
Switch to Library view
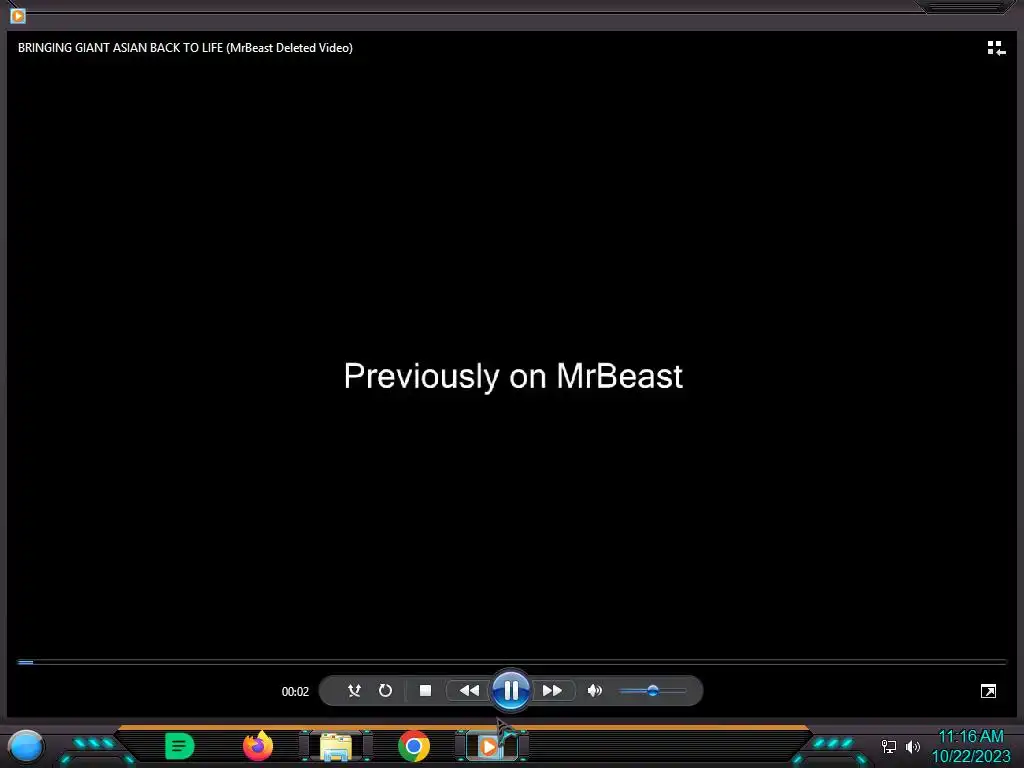[x=996, y=48]
